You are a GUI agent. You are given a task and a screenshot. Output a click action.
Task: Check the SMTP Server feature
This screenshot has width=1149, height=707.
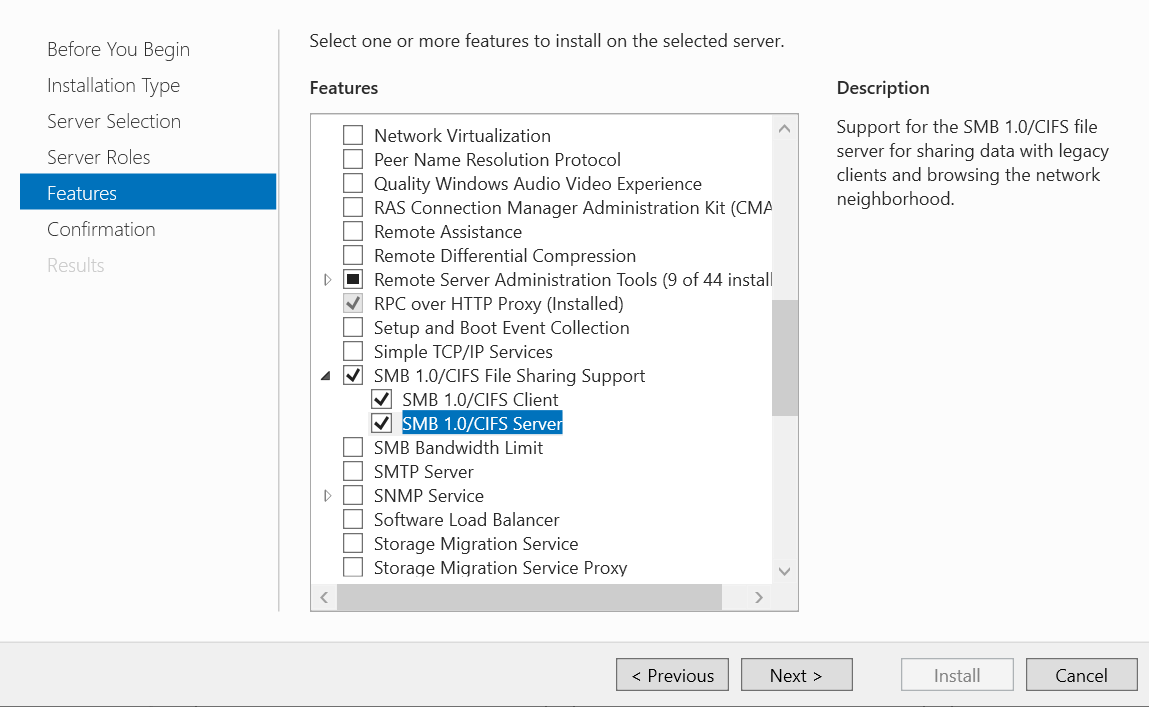pos(352,471)
